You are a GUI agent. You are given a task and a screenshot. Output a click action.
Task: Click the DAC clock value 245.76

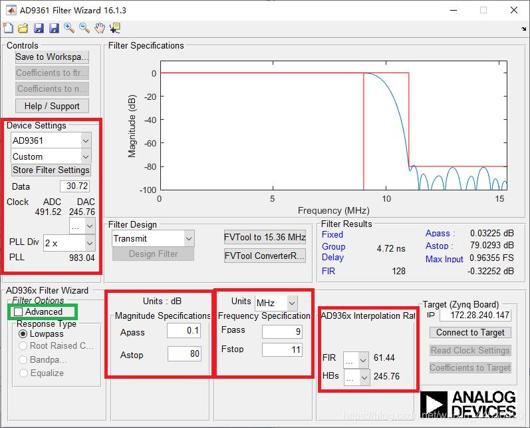coord(82,212)
